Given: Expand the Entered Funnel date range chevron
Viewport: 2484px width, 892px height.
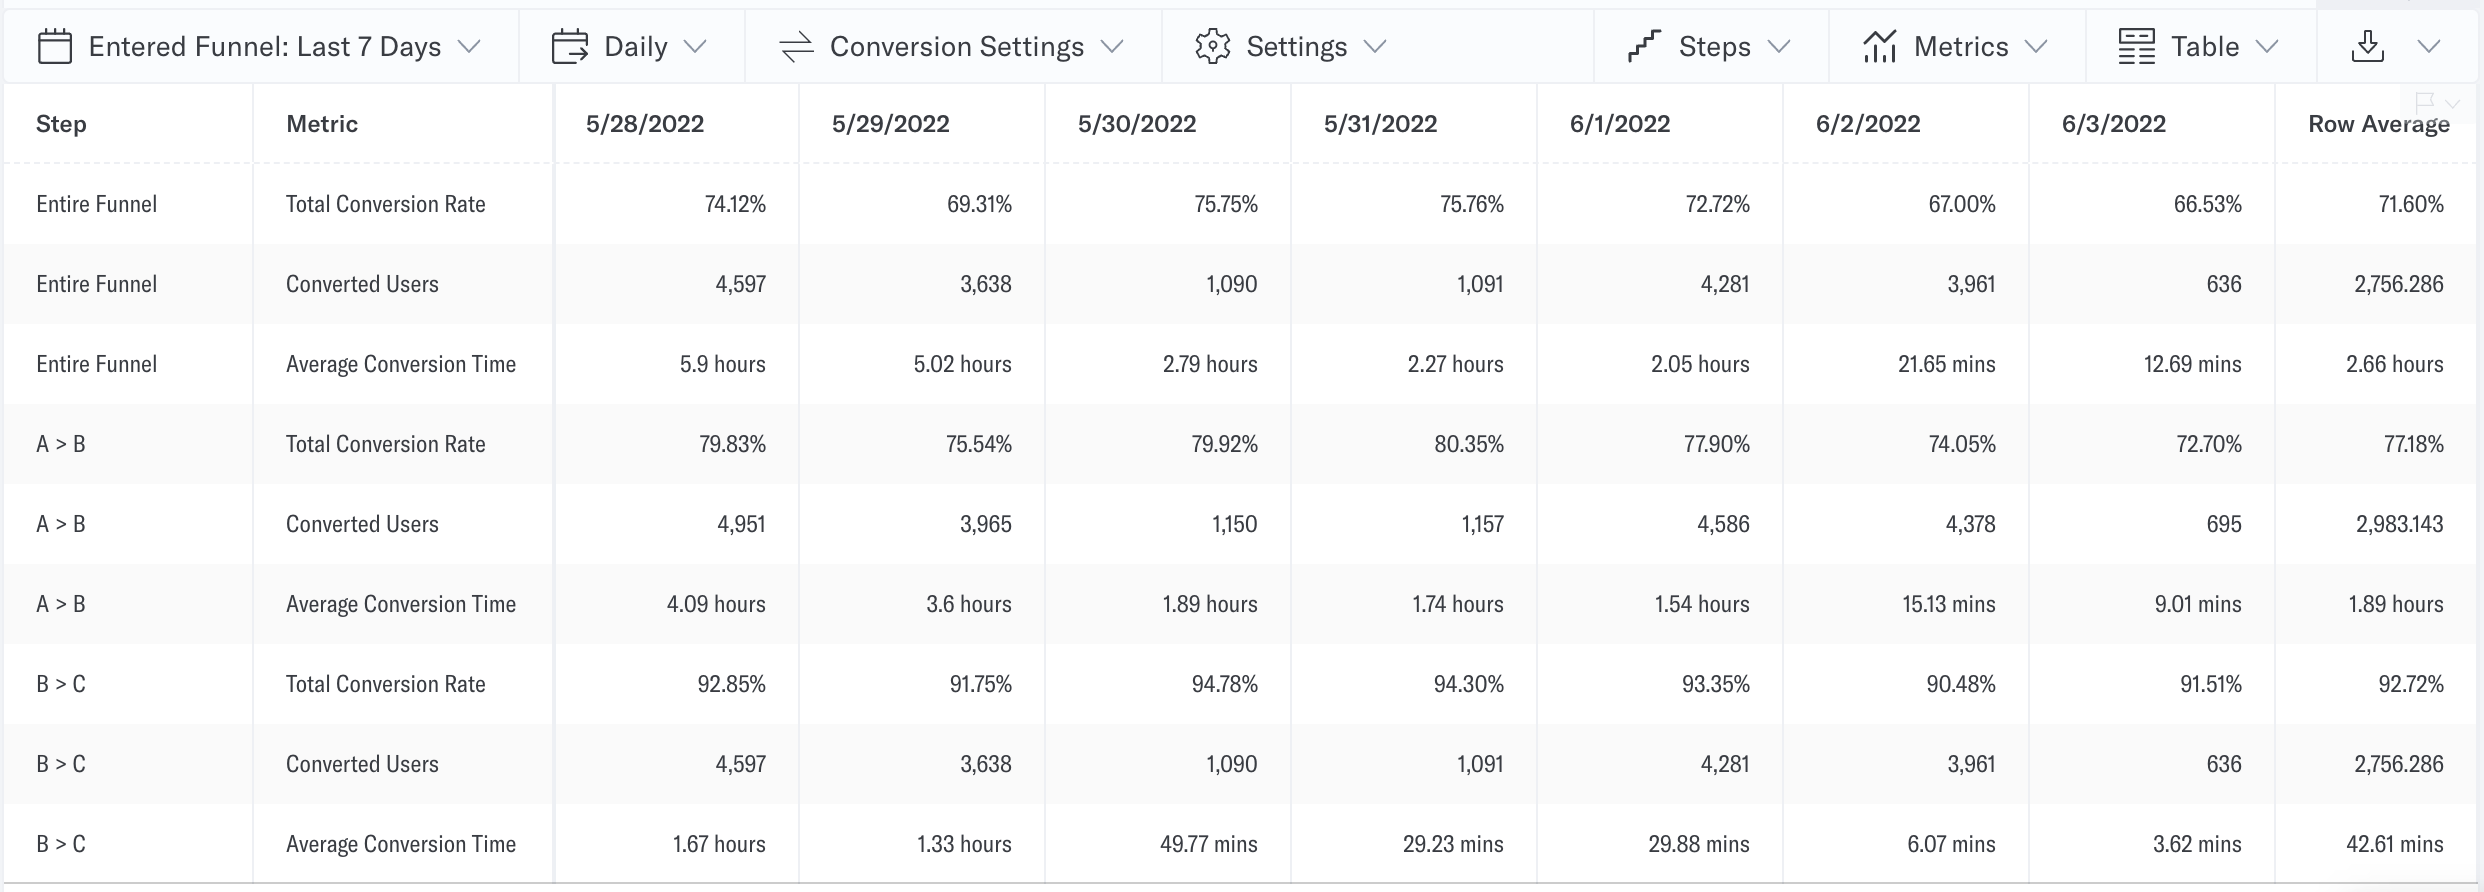Looking at the screenshot, I should click(469, 47).
